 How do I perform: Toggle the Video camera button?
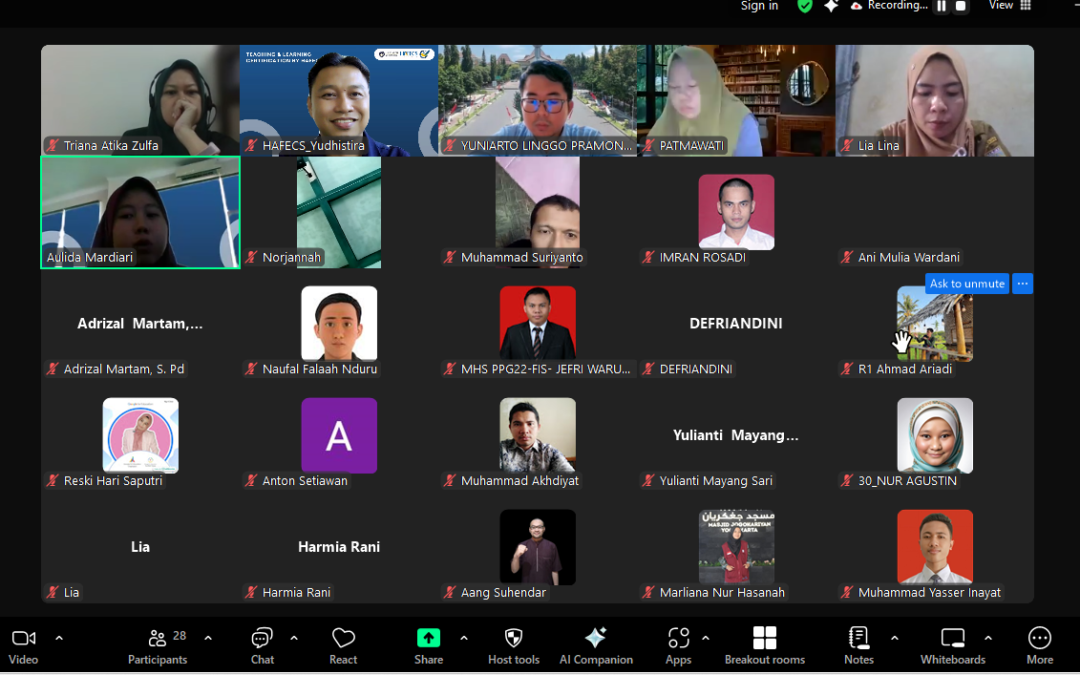click(x=23, y=646)
